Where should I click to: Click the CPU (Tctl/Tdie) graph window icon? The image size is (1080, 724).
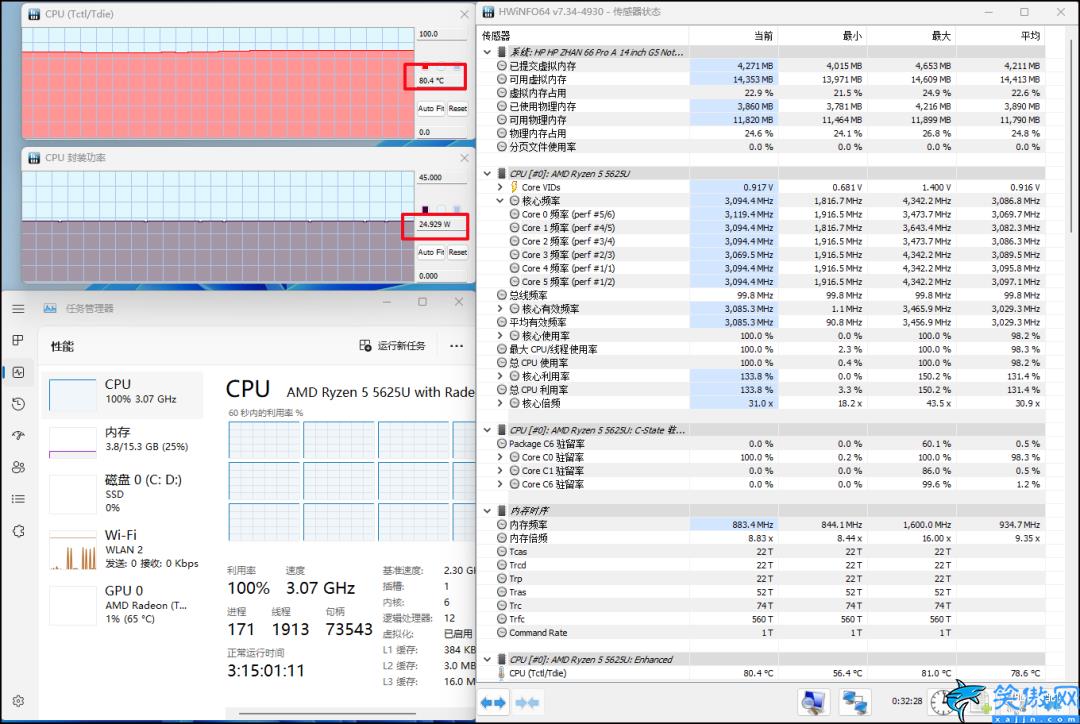point(34,14)
